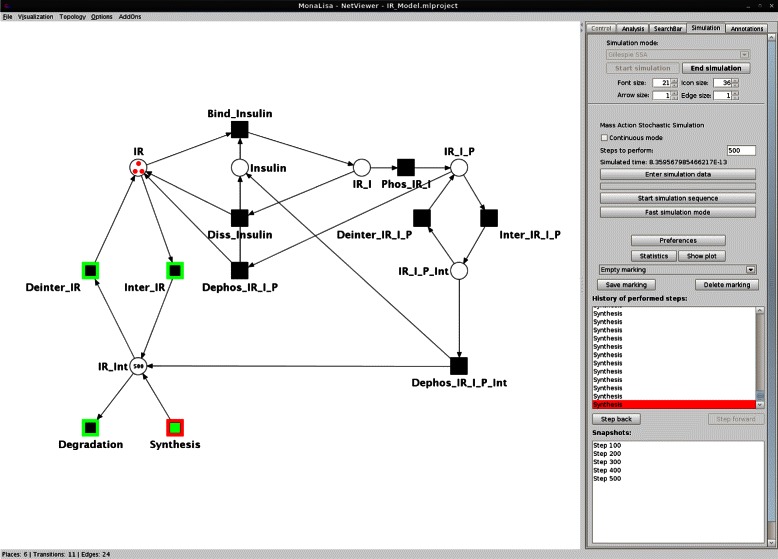
Task: Click the IR_Int place node
Action: click(x=140, y=366)
